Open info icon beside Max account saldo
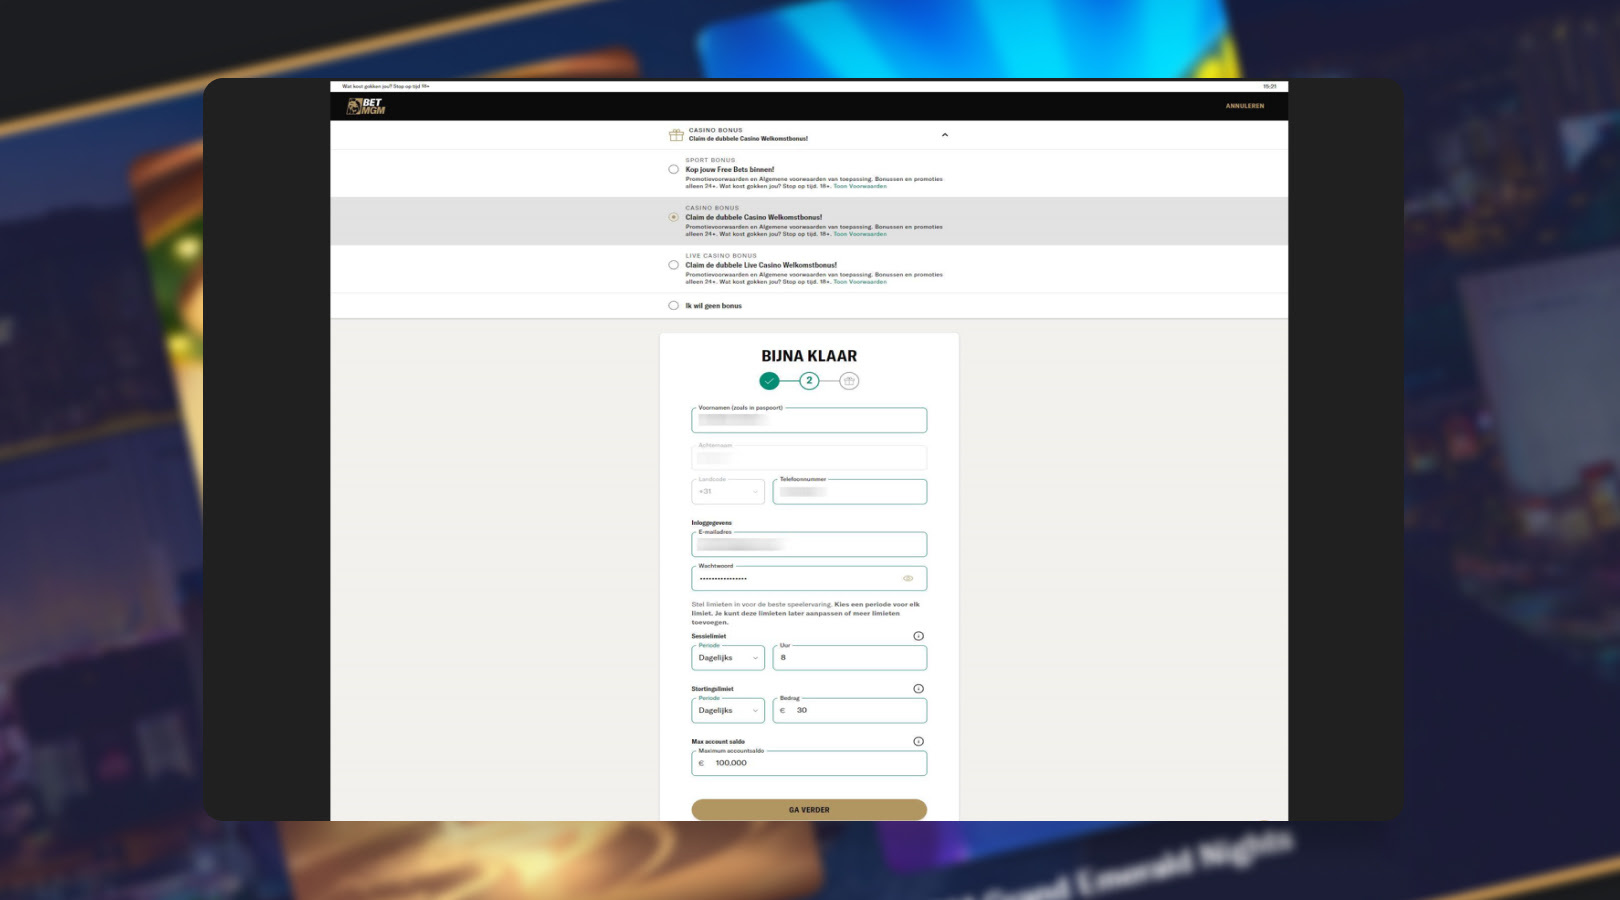 pyautogui.click(x=918, y=741)
